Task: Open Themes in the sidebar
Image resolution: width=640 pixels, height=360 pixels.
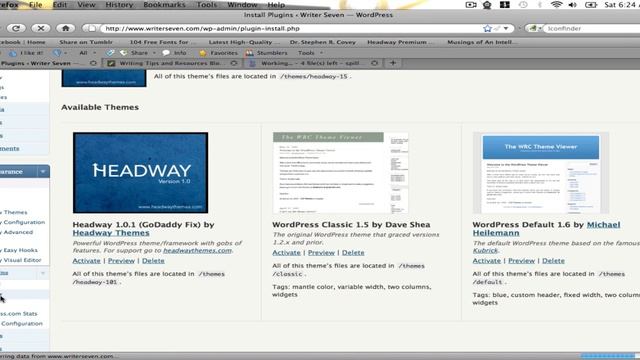Action: [x=14, y=212]
